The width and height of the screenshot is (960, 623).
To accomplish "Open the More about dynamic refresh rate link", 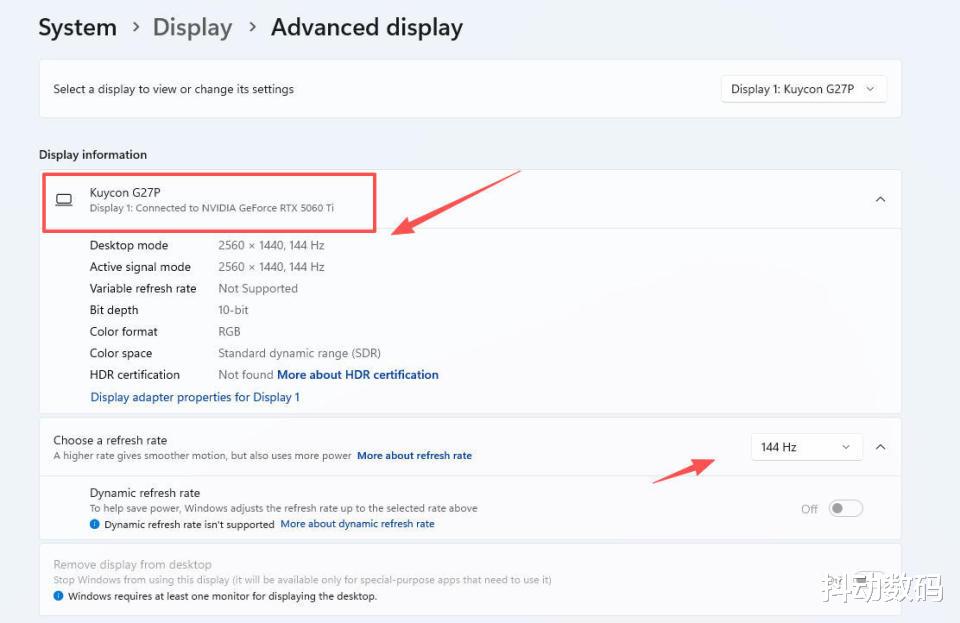I will point(357,524).
